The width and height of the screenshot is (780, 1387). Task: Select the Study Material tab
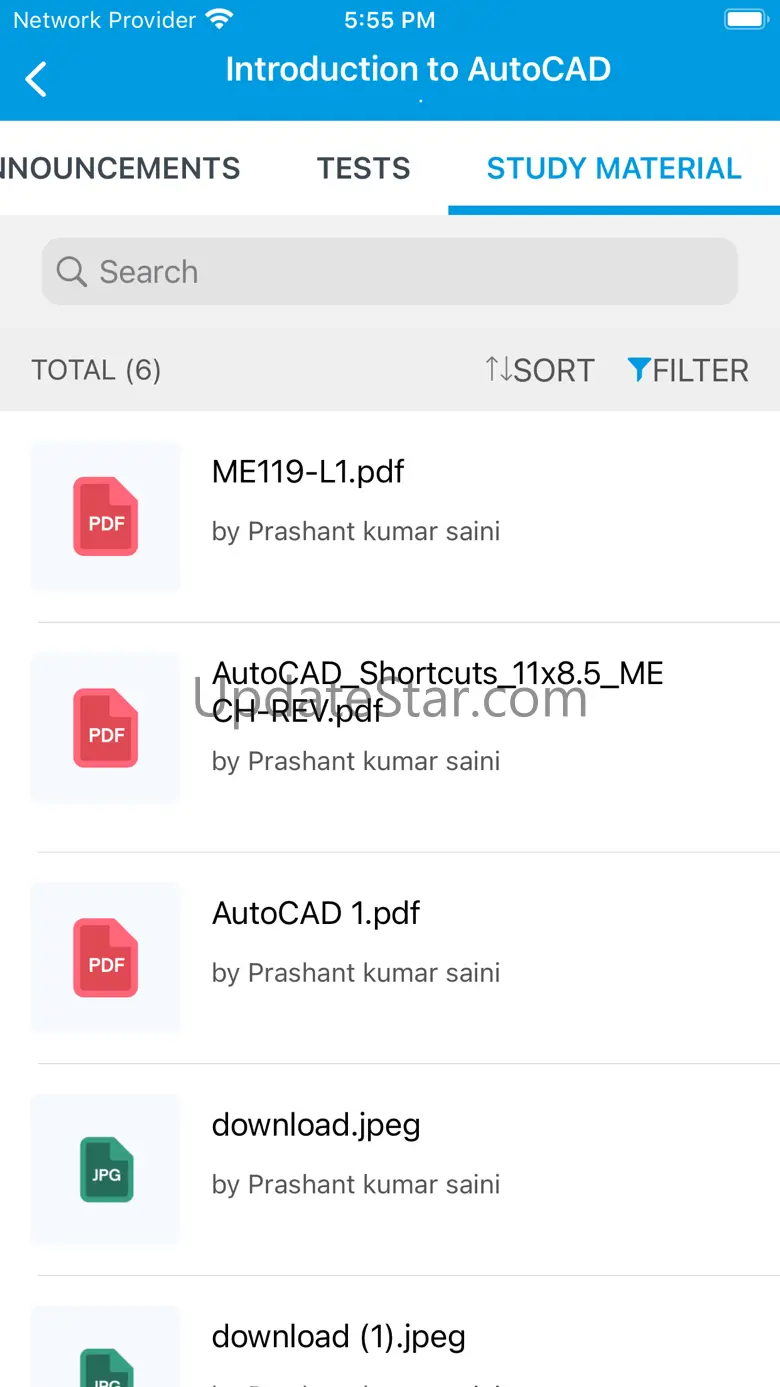click(613, 168)
